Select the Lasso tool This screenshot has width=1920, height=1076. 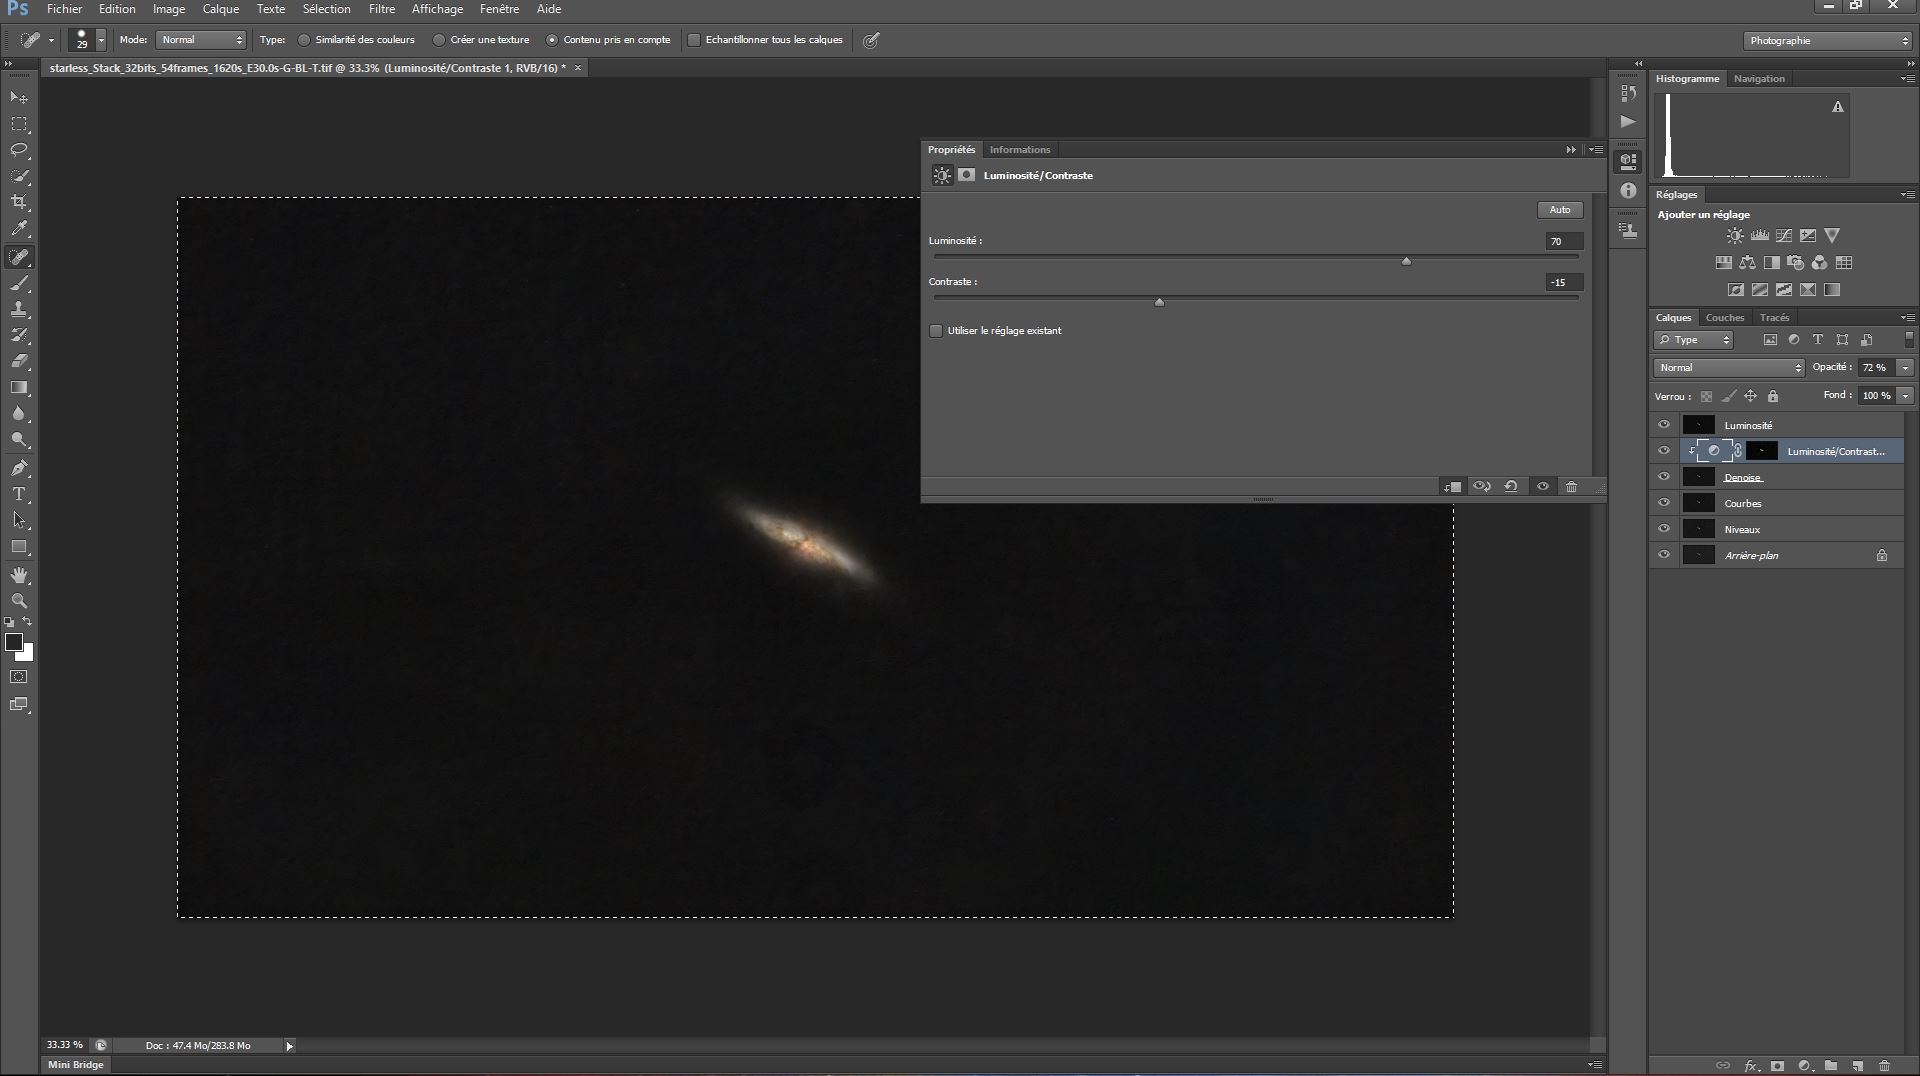[19, 150]
